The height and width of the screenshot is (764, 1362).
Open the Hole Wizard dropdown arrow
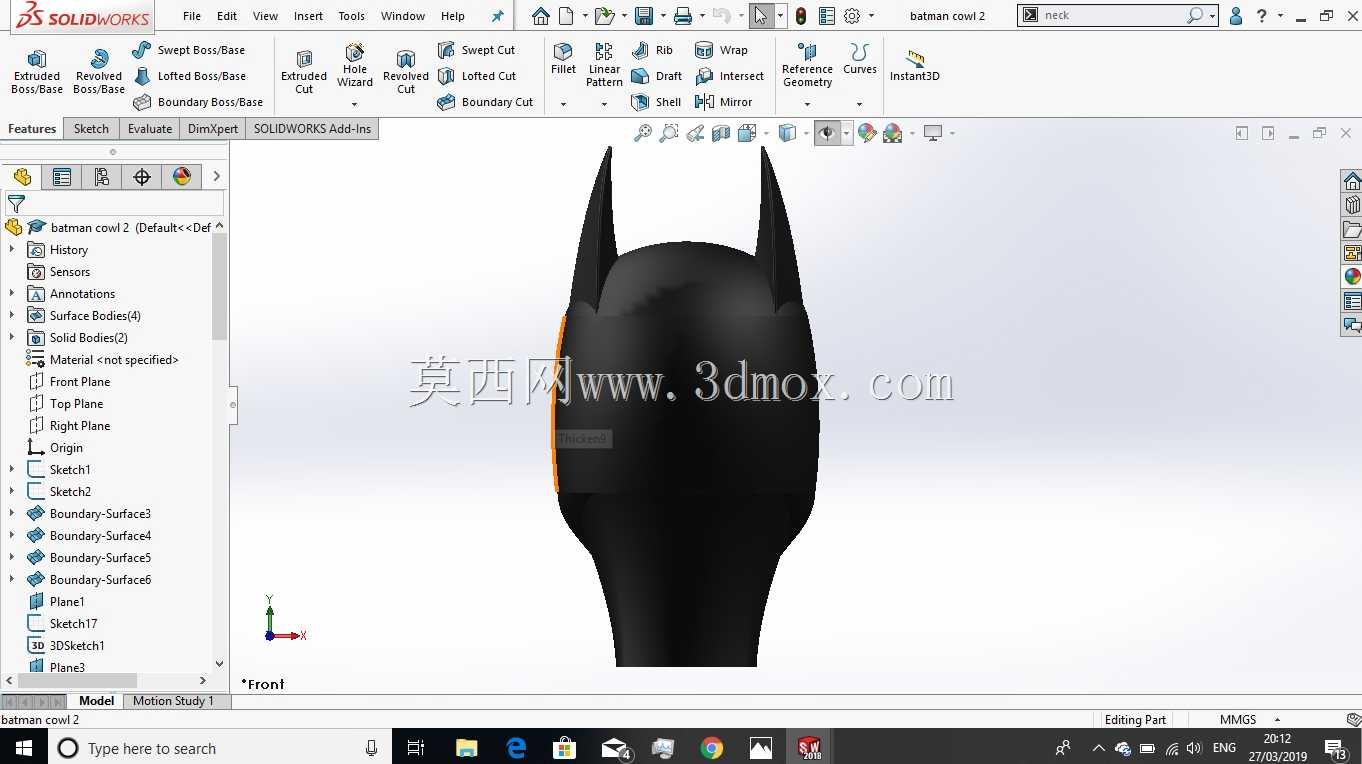(355, 104)
